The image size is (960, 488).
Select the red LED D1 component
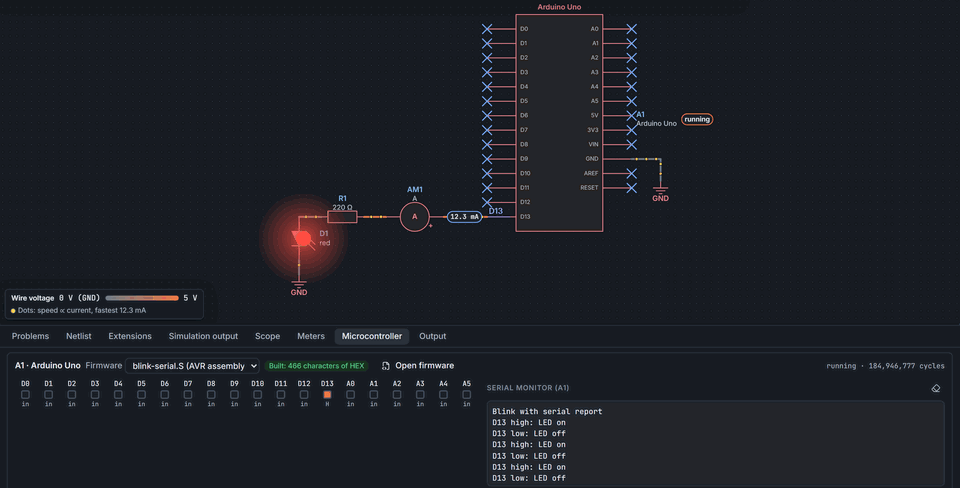(x=302, y=239)
